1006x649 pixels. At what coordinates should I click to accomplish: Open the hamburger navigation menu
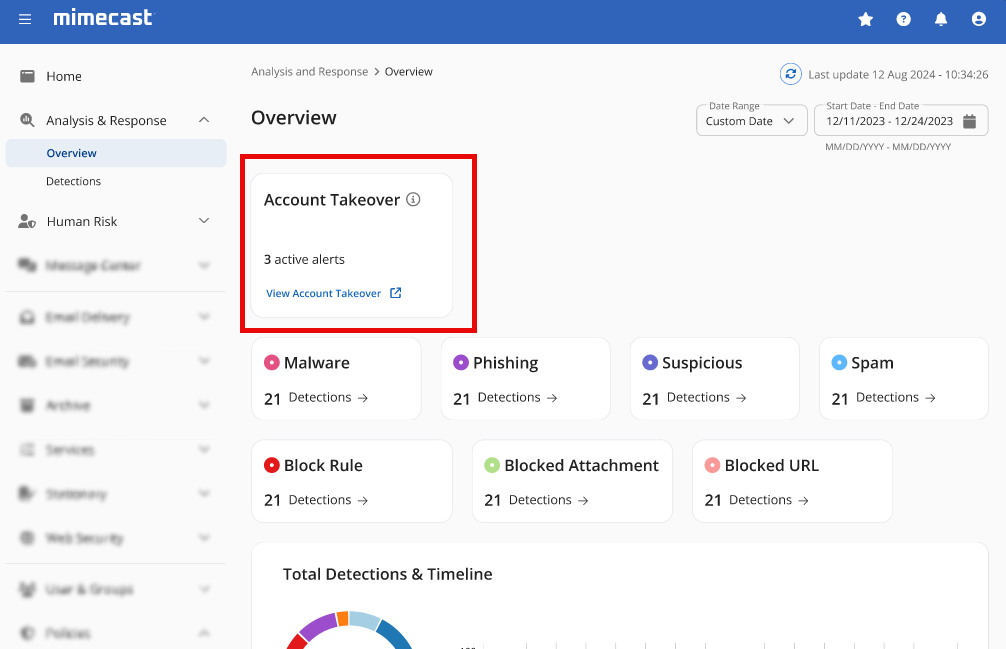click(25, 19)
